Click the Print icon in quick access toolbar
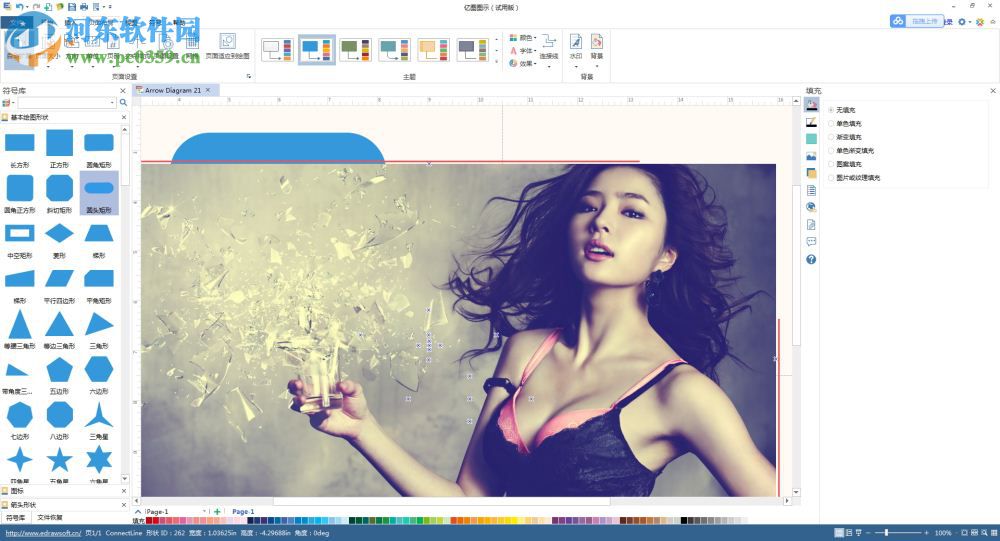1000x541 pixels. coord(84,6)
